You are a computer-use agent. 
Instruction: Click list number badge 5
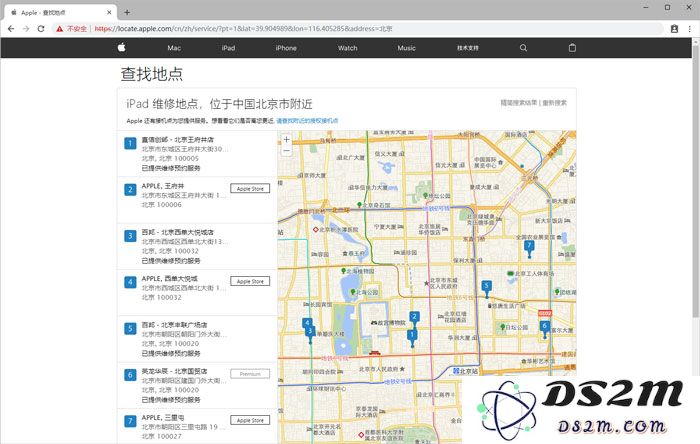click(130, 329)
